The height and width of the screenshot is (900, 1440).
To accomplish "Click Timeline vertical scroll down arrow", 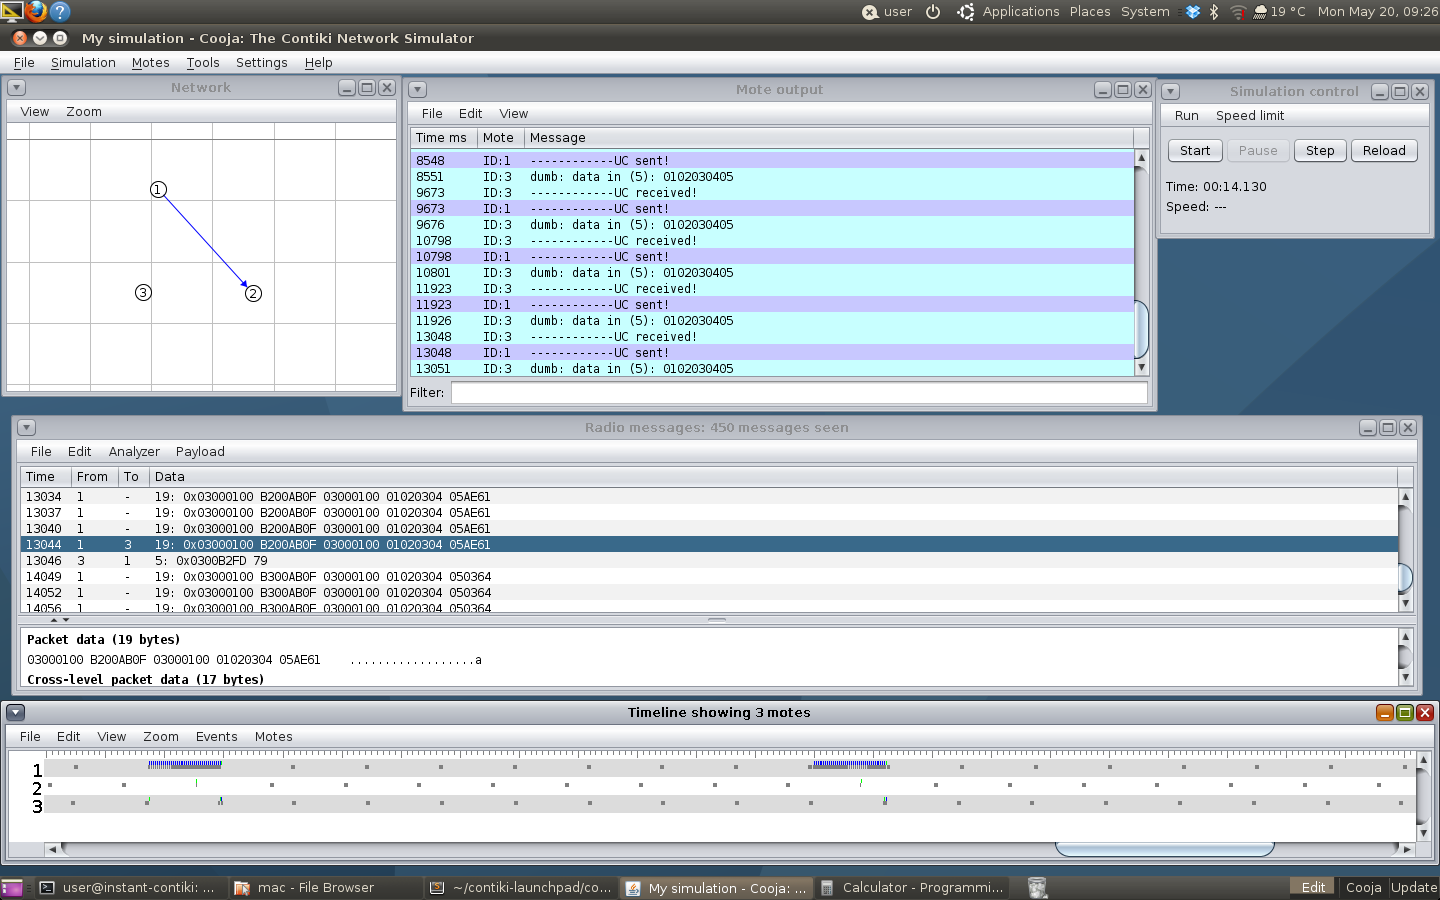I will [x=1423, y=833].
